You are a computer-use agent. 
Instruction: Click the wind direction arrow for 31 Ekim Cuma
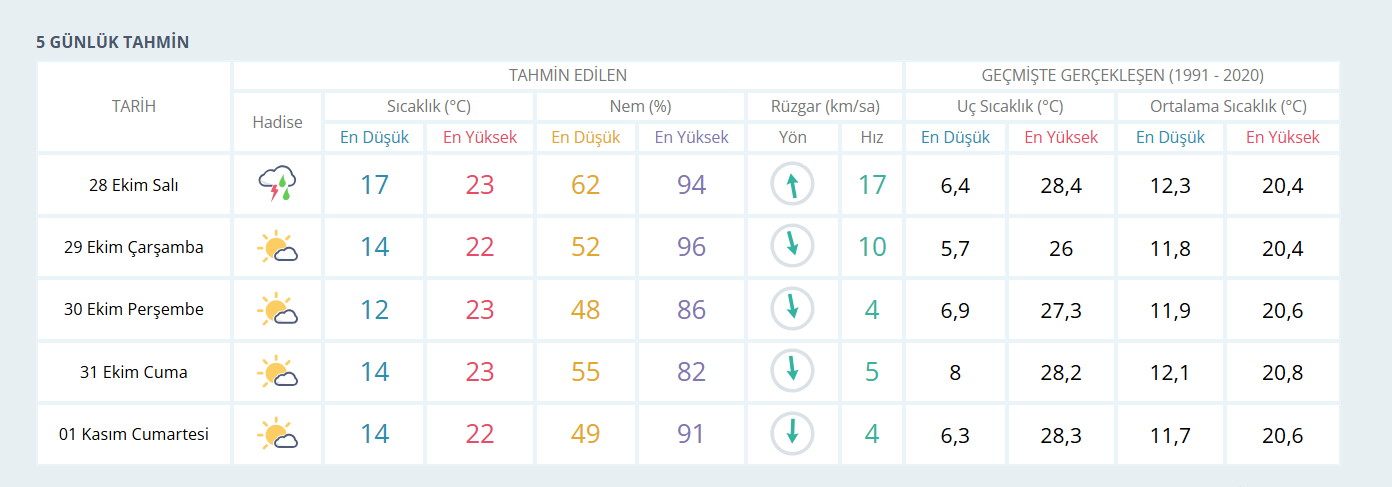click(792, 372)
